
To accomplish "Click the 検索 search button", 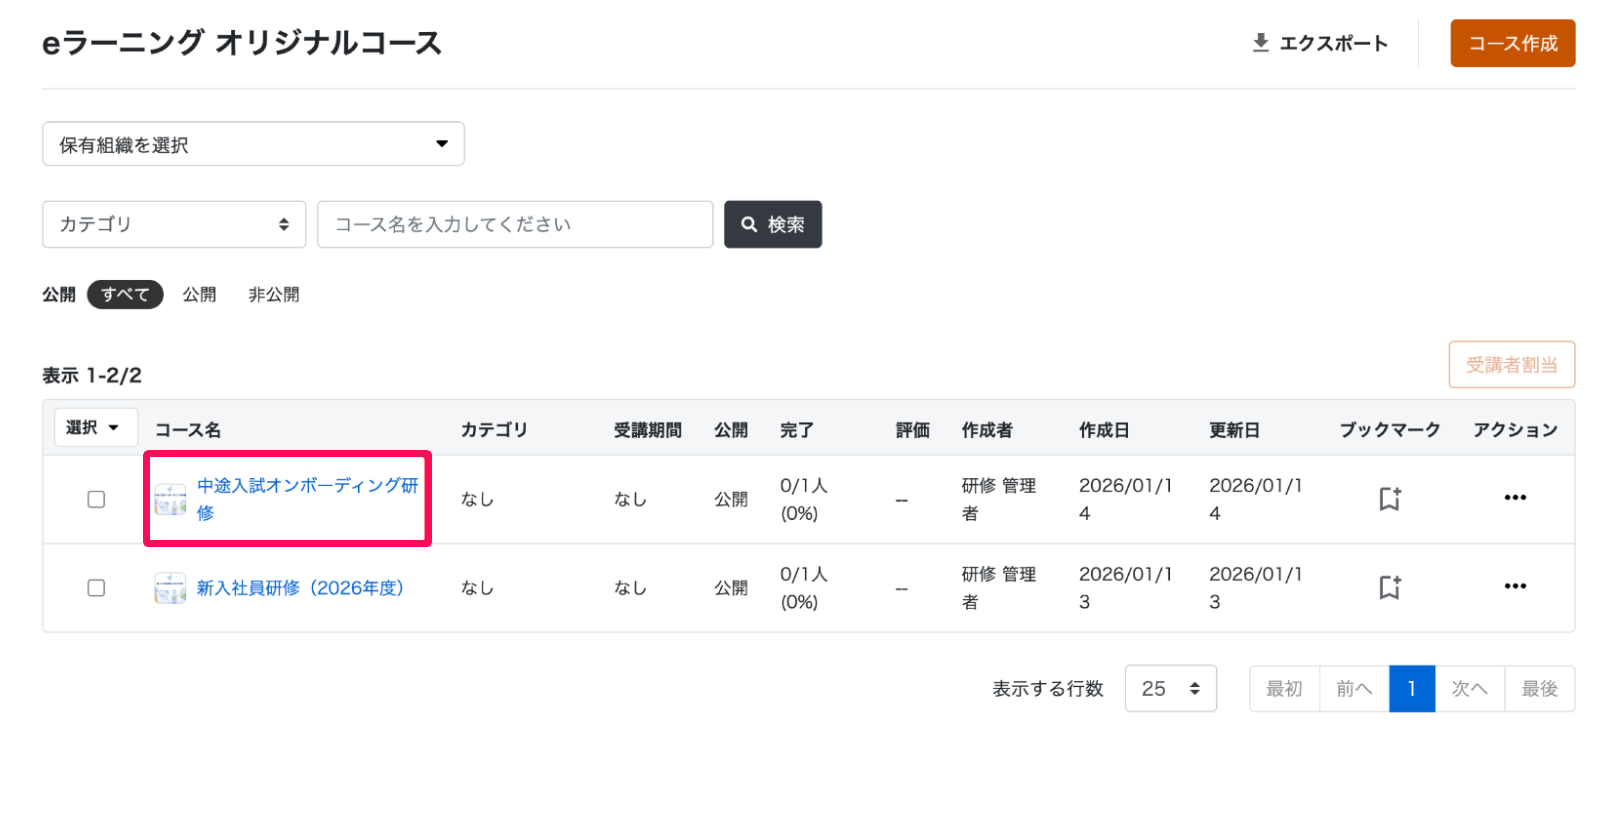I will pyautogui.click(x=773, y=224).
